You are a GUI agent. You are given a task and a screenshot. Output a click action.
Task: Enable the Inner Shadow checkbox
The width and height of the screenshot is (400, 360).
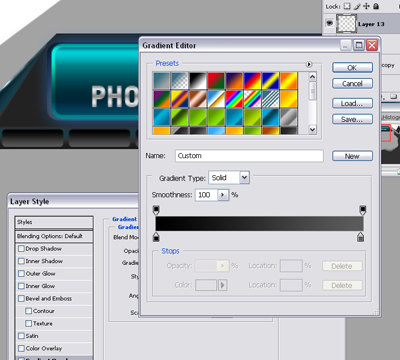(21, 261)
